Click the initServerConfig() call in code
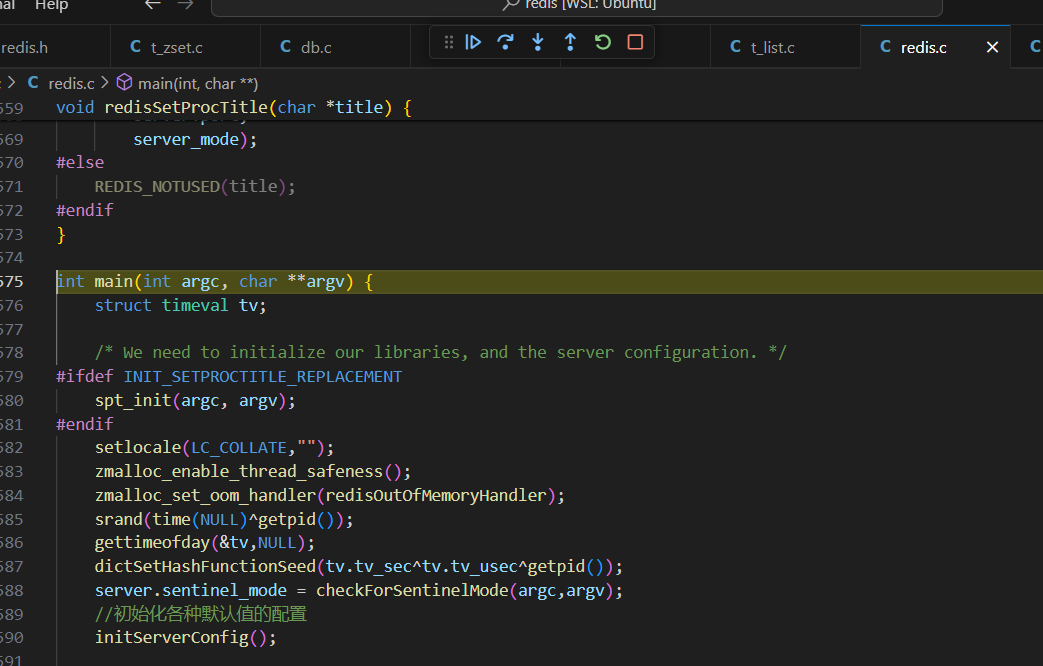Image resolution: width=1043 pixels, height=666 pixels. point(185,637)
